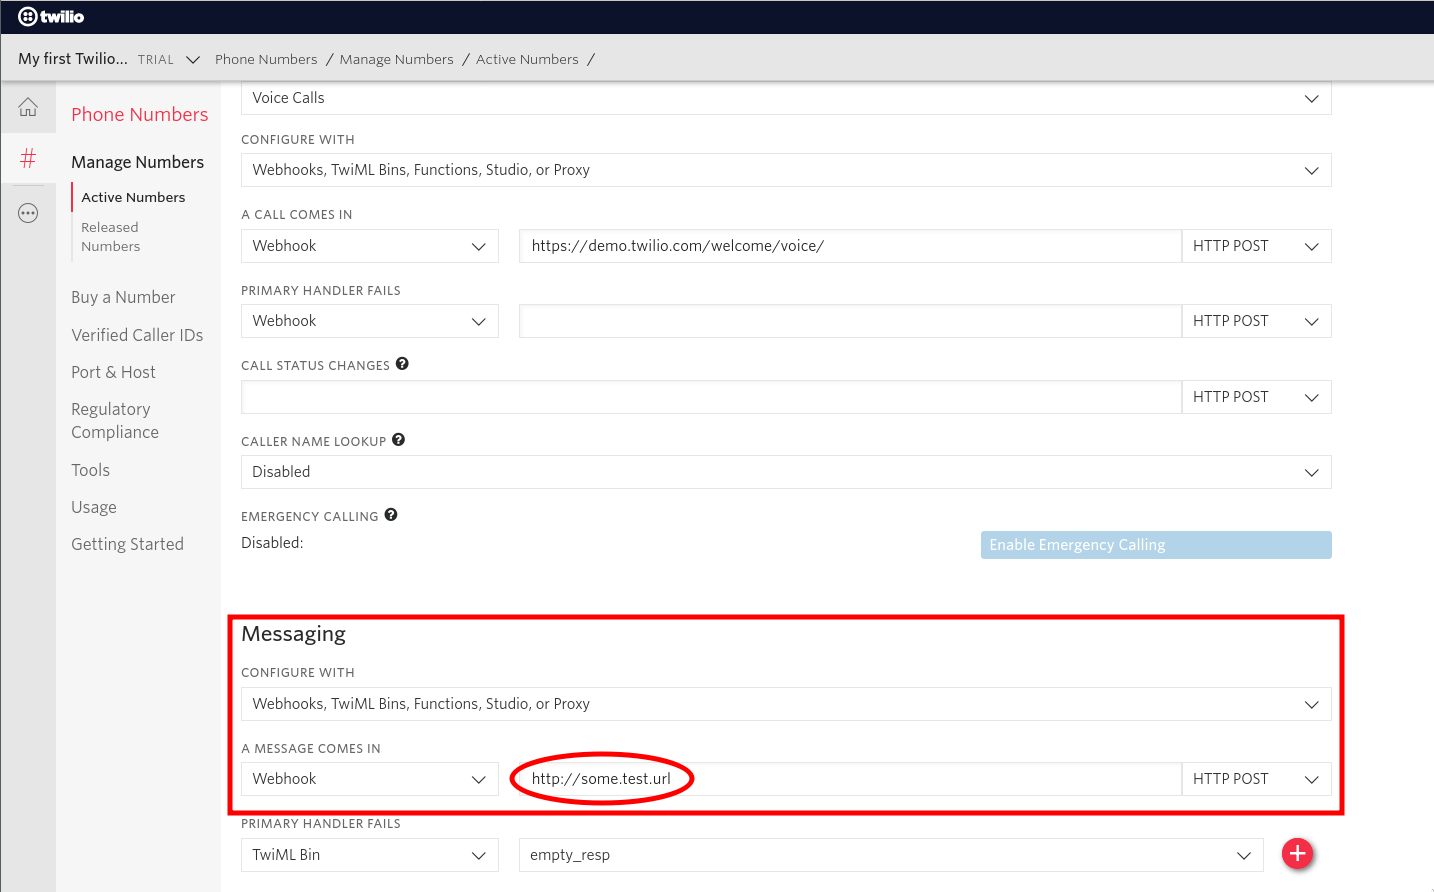Go to Regulatory Compliance
Viewport: 1434px width, 892px height.
115,421
